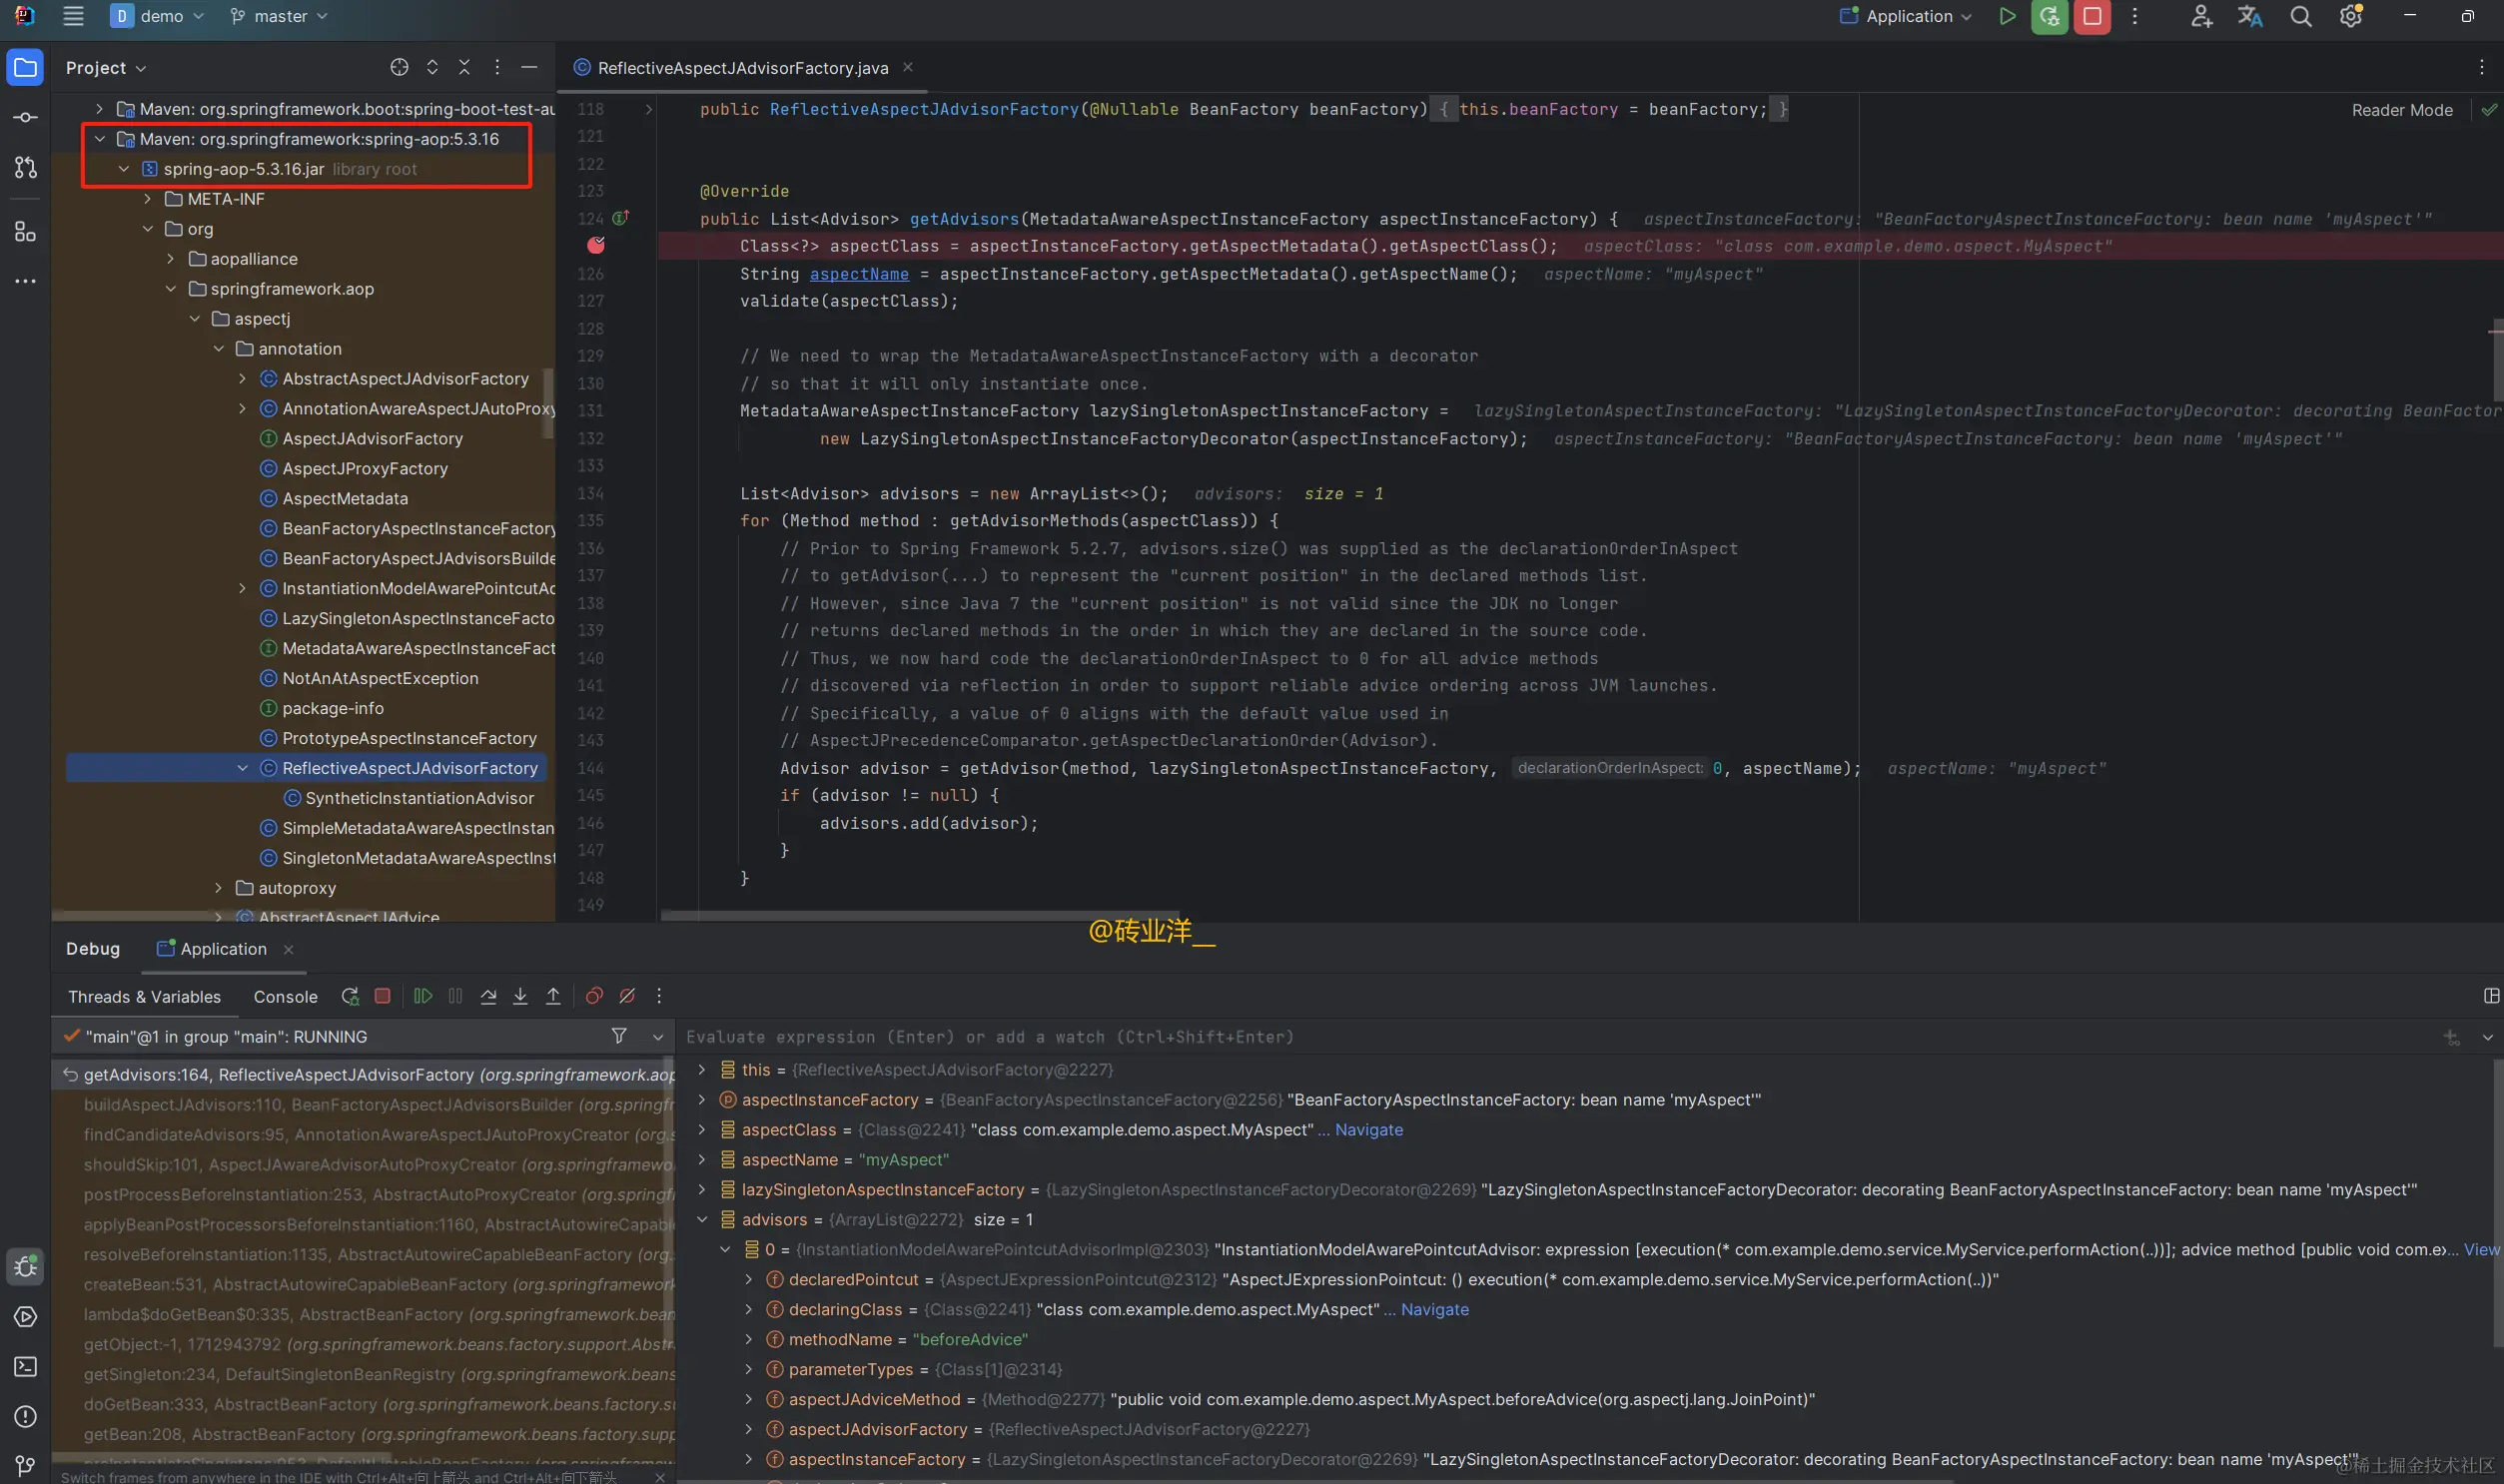Step out of current method

click(x=553, y=996)
